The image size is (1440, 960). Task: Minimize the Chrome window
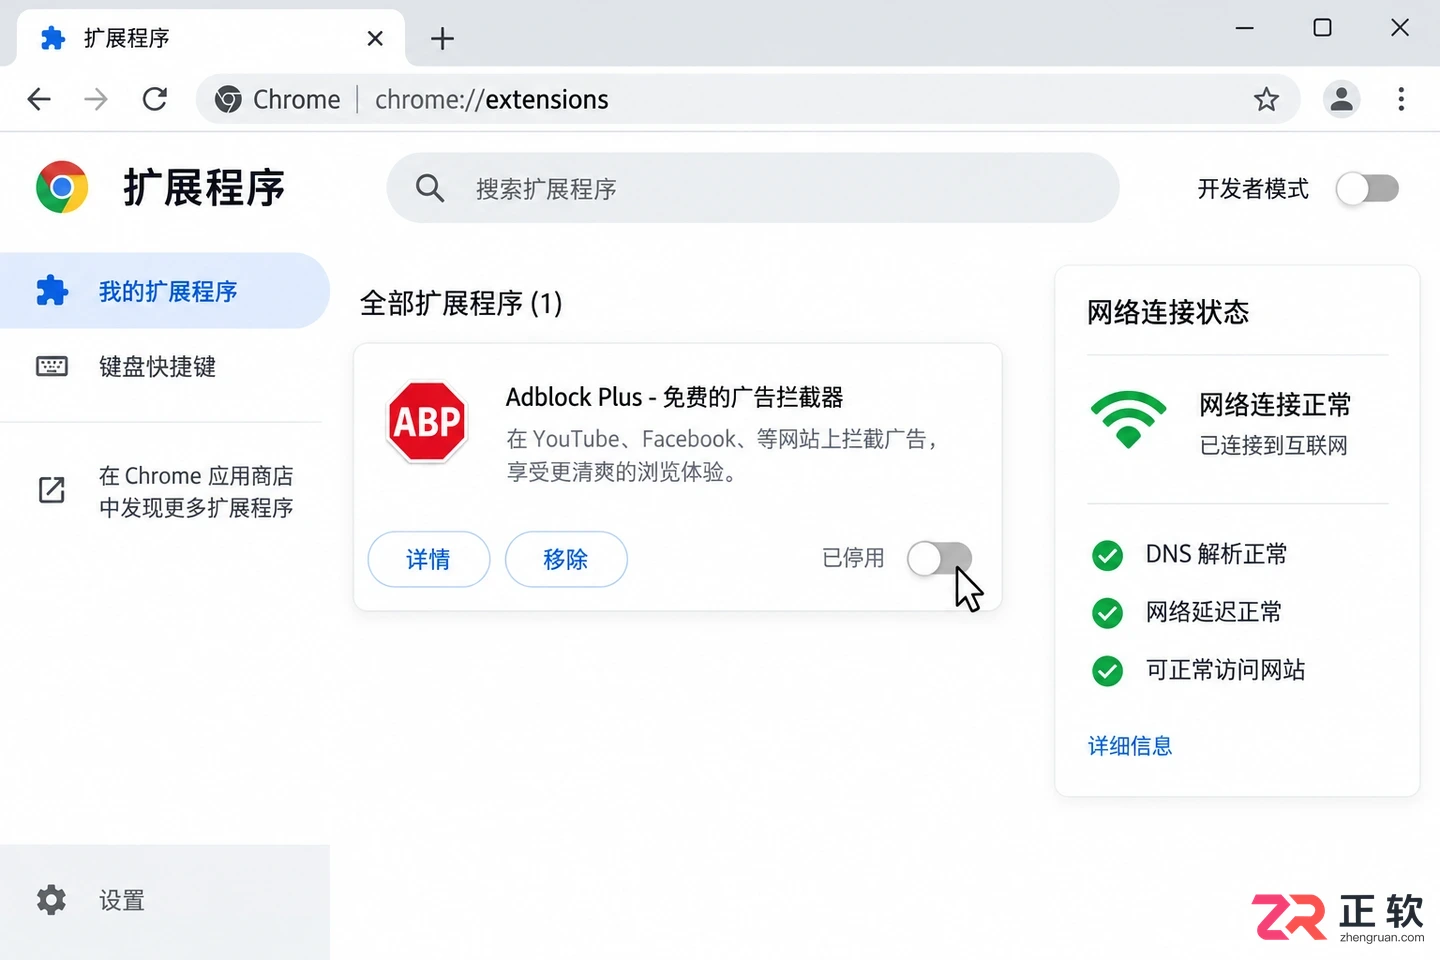coord(1245,28)
